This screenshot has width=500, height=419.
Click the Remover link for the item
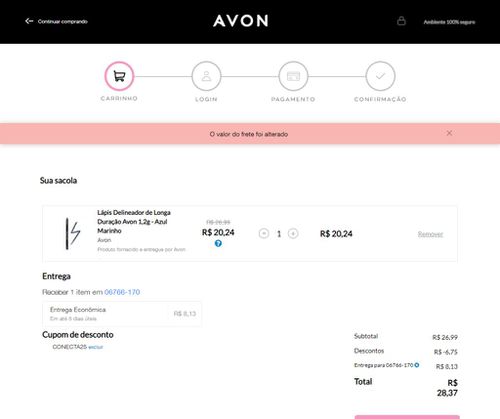click(430, 234)
